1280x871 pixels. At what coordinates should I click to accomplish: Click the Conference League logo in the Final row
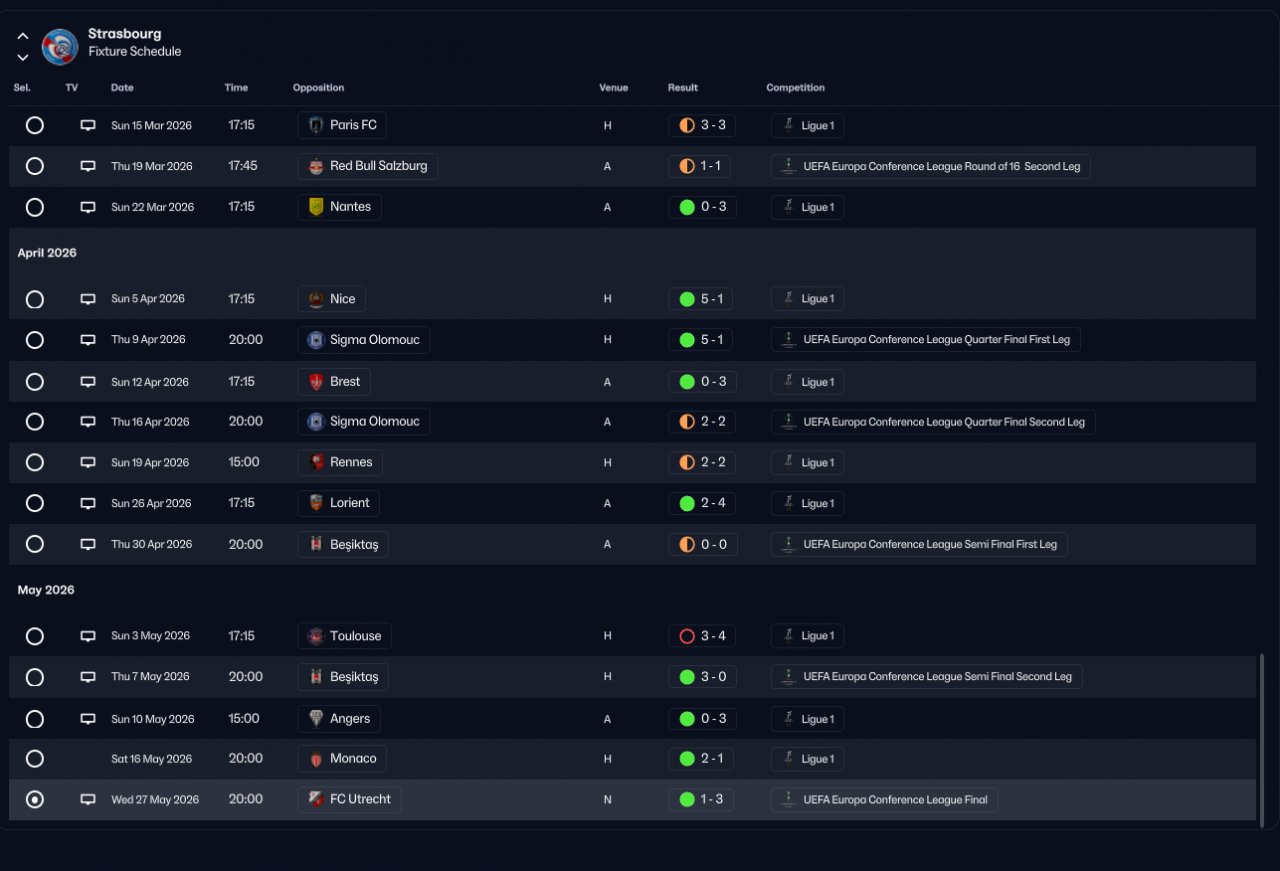(x=788, y=800)
